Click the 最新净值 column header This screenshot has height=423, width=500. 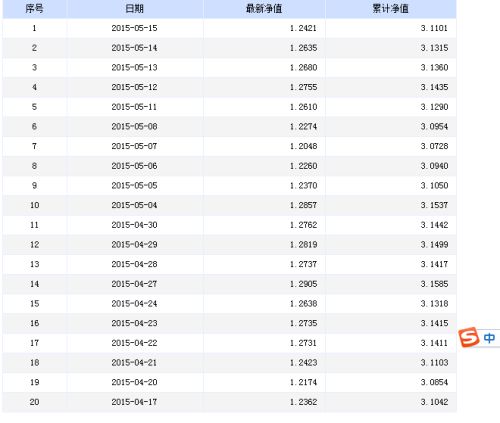tap(264, 9)
